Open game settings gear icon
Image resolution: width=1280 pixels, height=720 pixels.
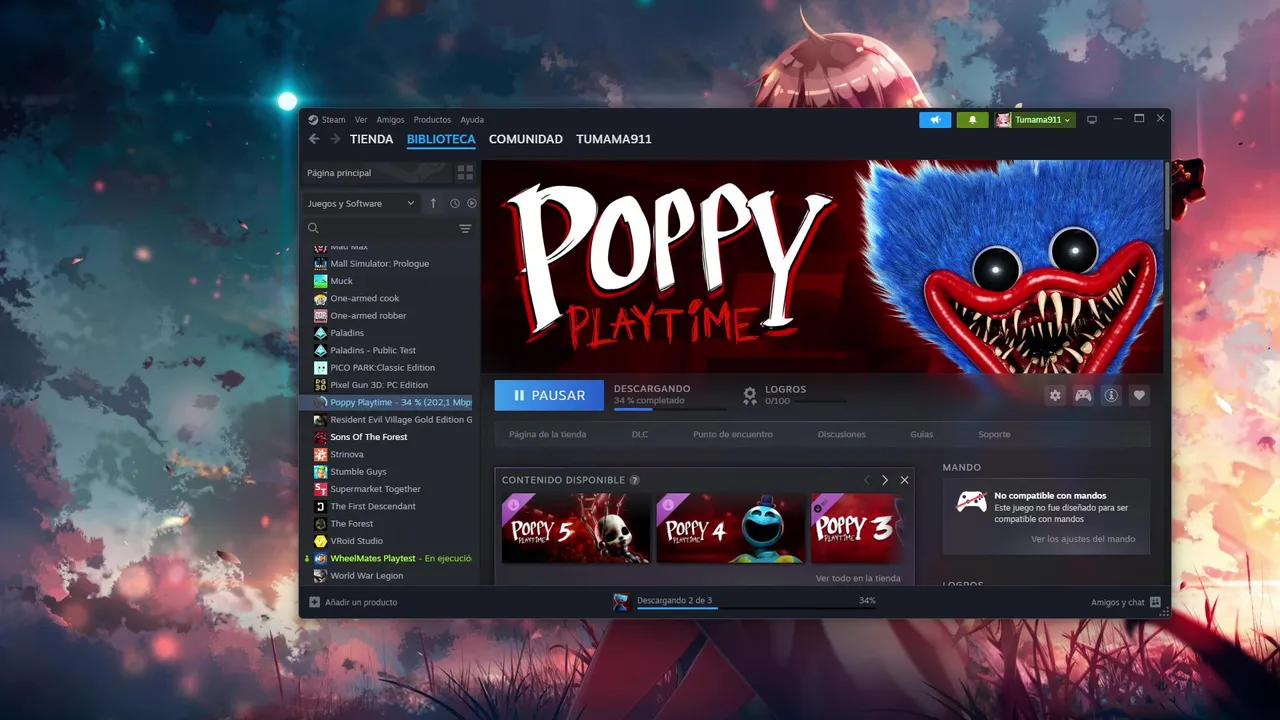coord(1055,396)
